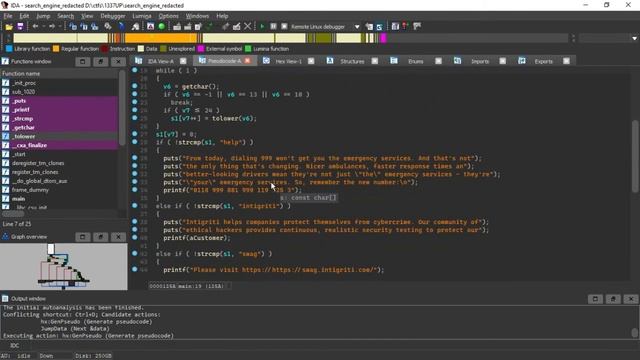The width and height of the screenshot is (640, 360).
Task: Switch to the IDA View-A tab
Action: click(x=160, y=61)
